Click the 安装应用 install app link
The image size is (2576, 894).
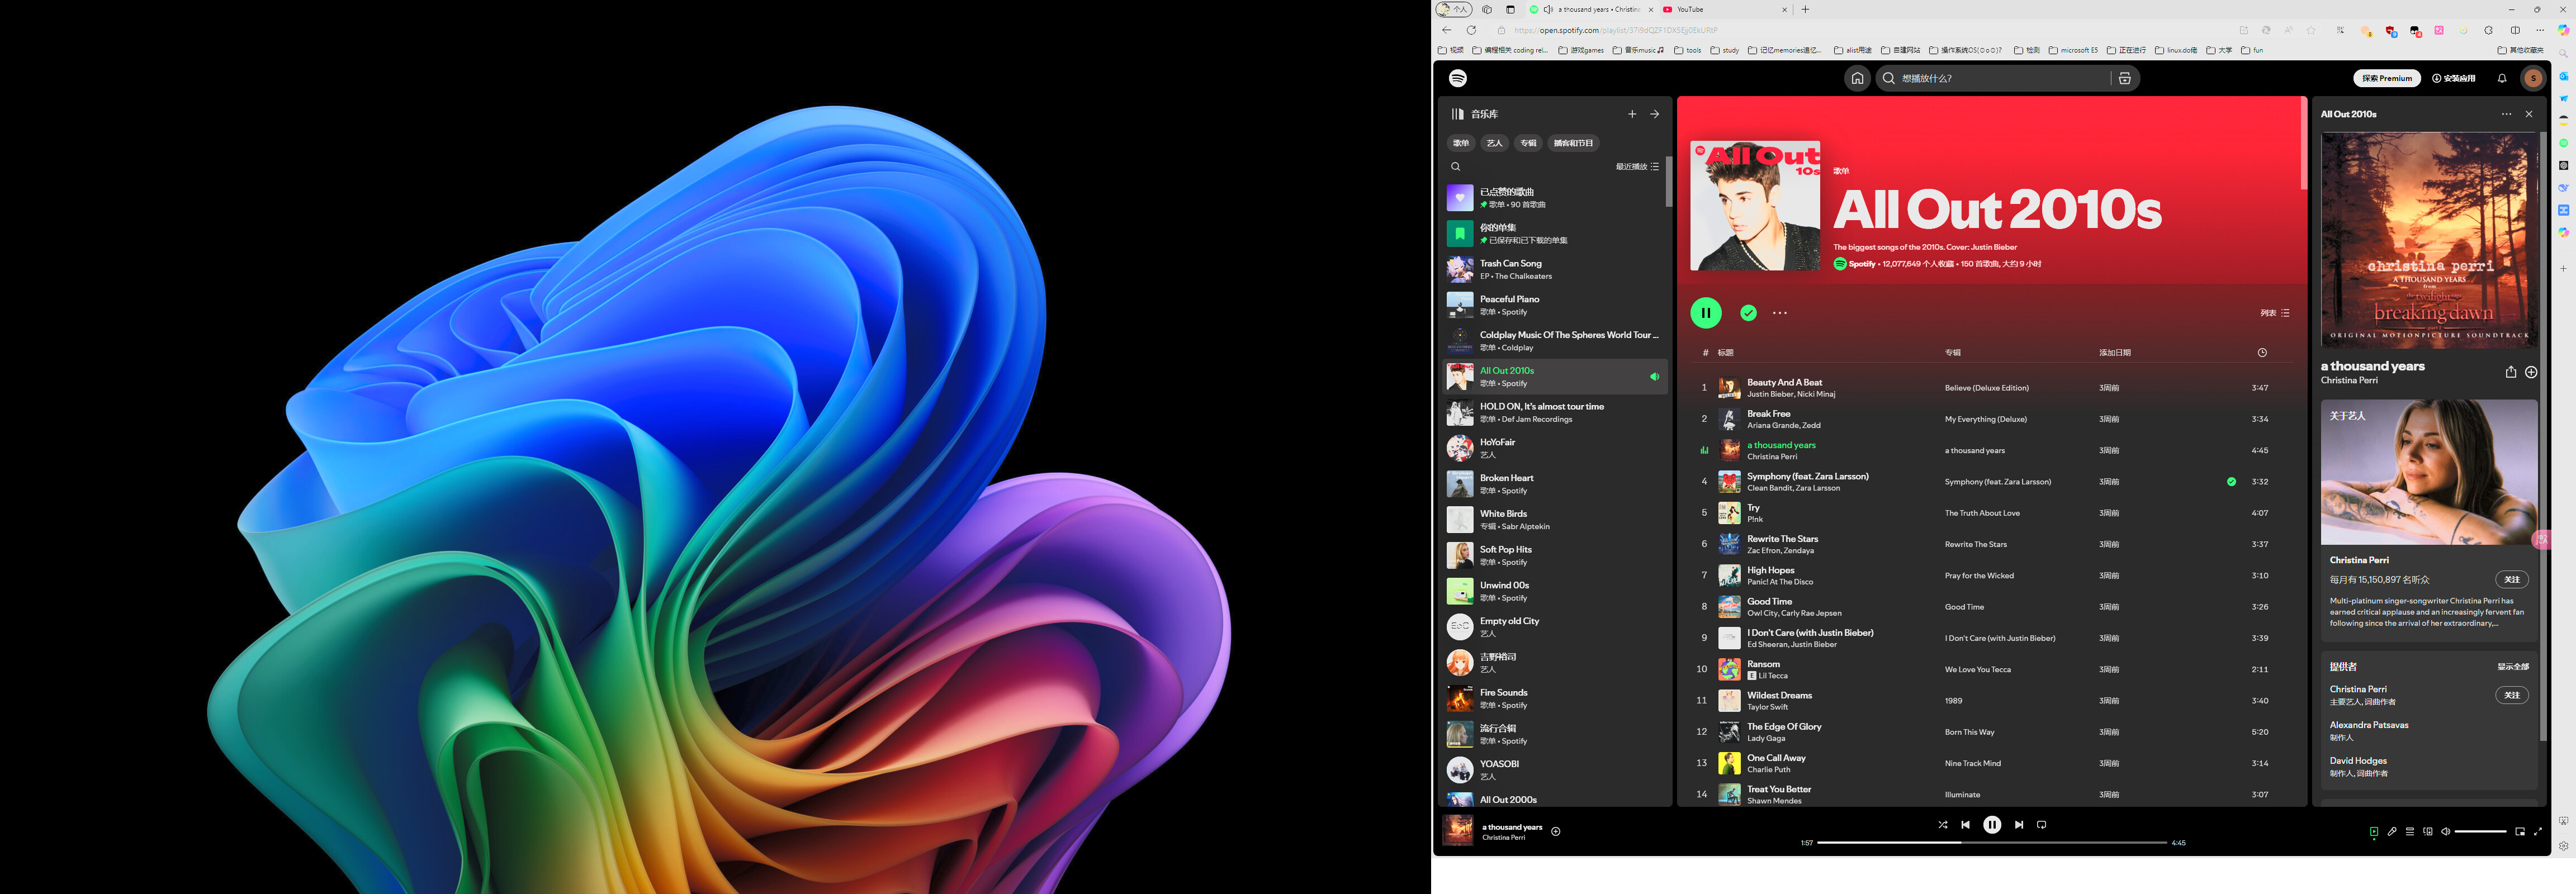tap(2454, 78)
